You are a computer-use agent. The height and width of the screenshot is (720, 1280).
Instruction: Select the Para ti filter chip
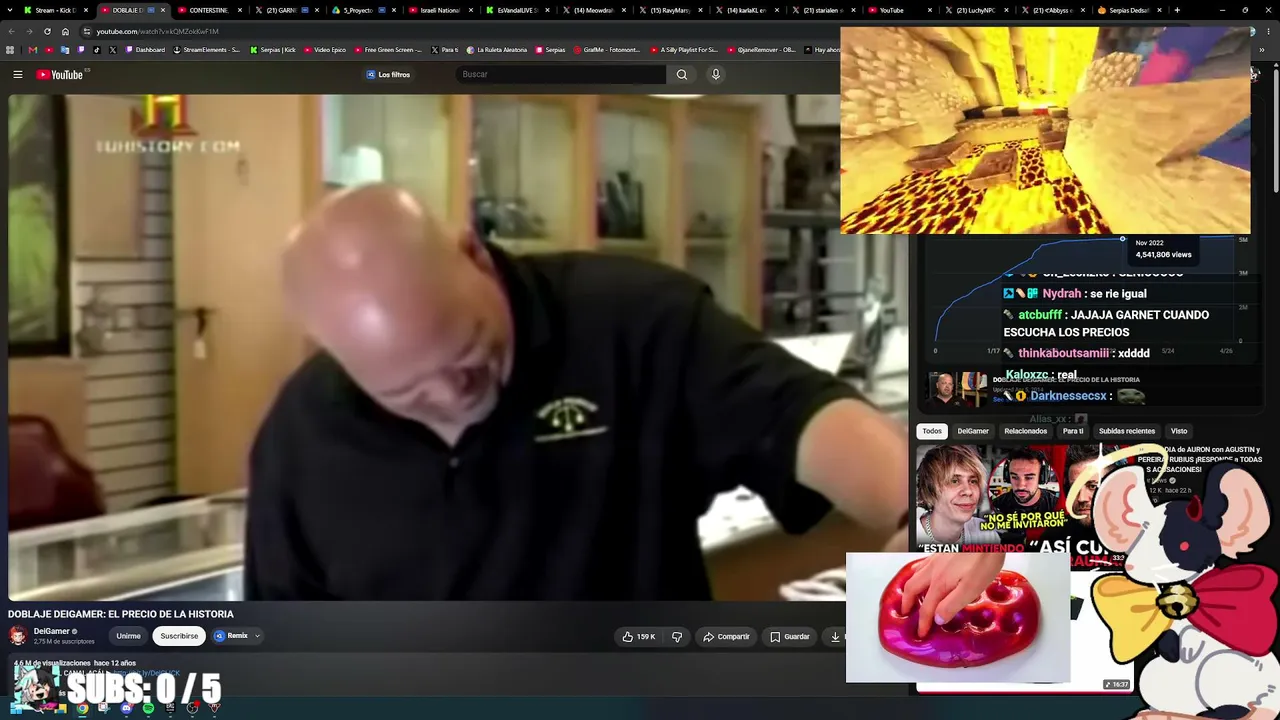point(1073,431)
